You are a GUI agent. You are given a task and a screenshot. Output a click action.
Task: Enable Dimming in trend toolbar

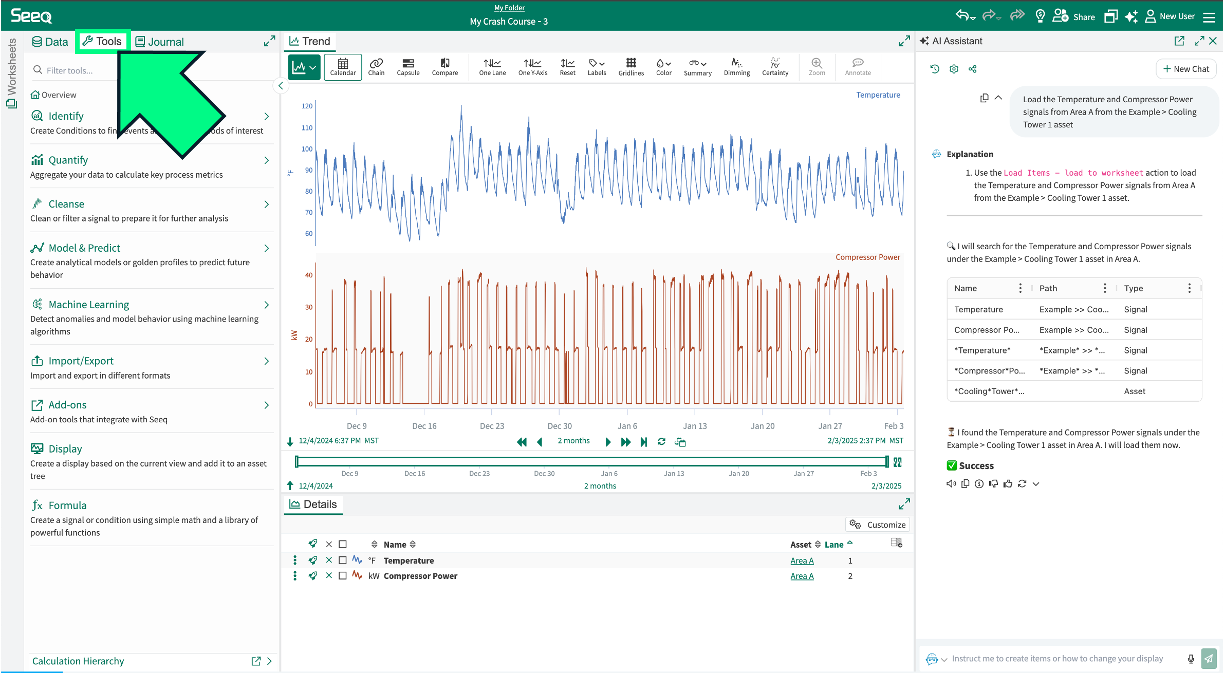point(737,67)
